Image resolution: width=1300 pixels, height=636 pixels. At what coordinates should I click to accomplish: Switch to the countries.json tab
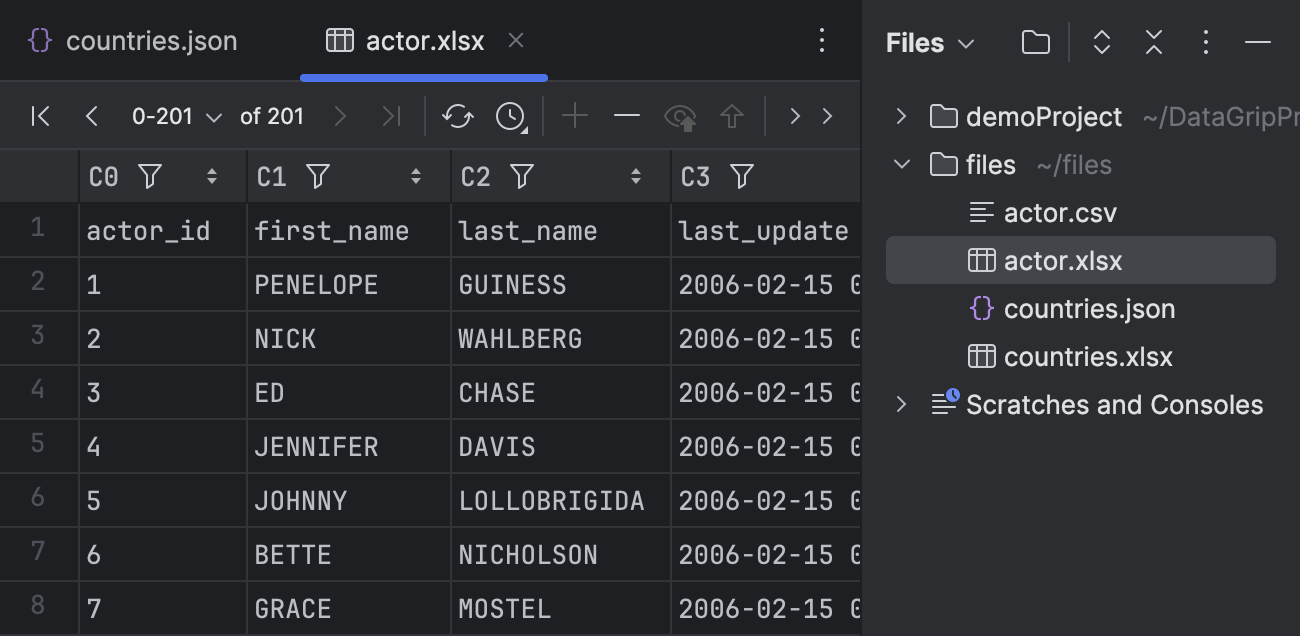(133, 41)
